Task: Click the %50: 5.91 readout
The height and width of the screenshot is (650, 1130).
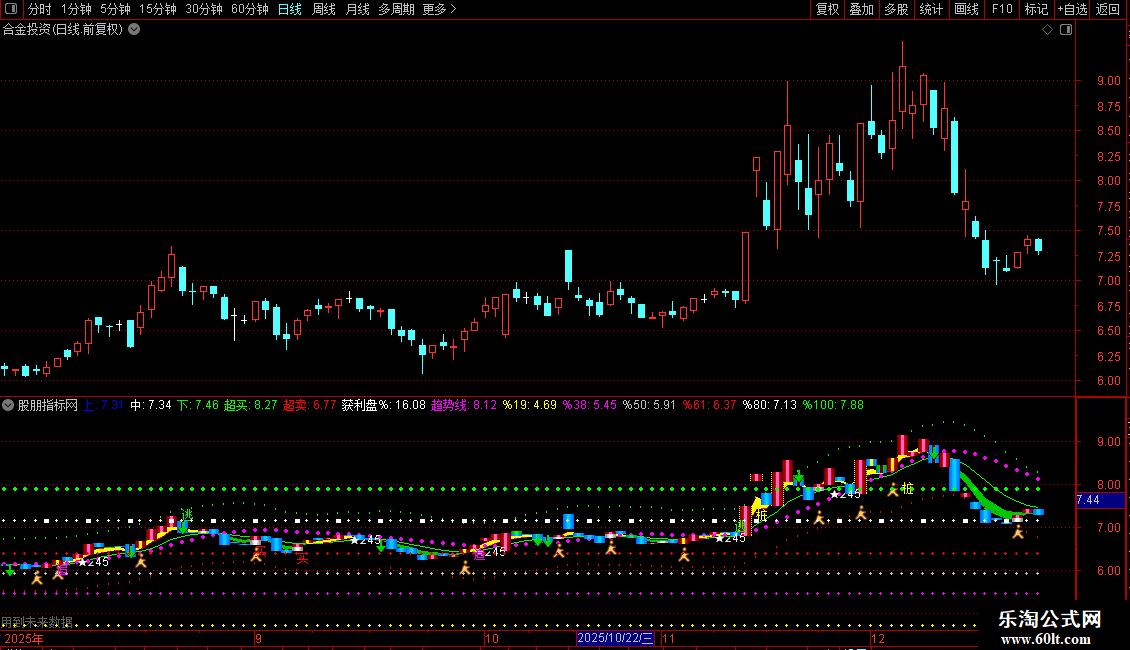Action: [x=649, y=405]
